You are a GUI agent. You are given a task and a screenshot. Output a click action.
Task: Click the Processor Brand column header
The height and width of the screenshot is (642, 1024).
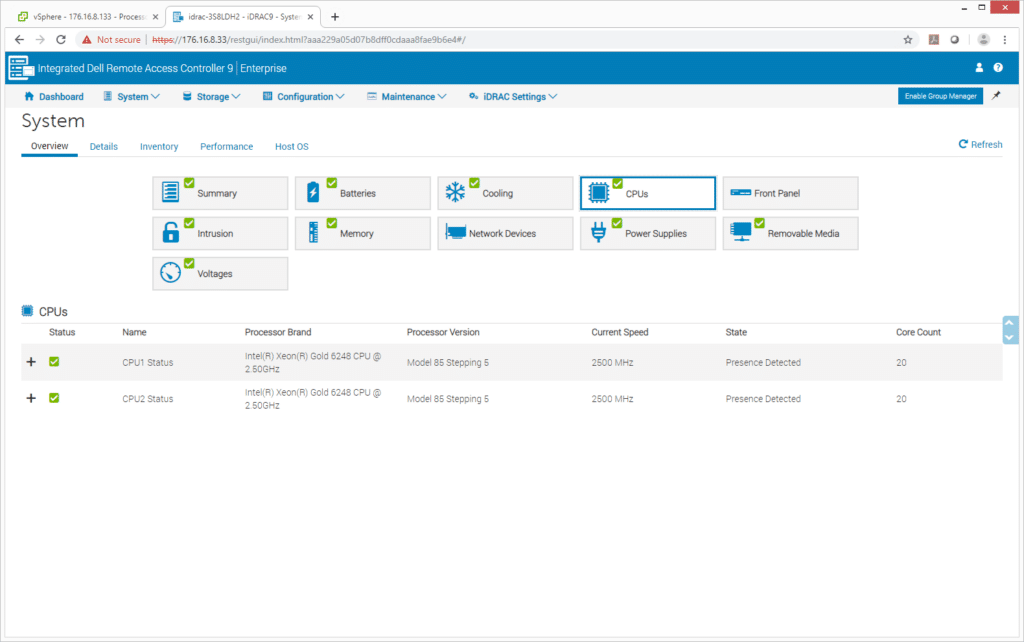click(278, 332)
